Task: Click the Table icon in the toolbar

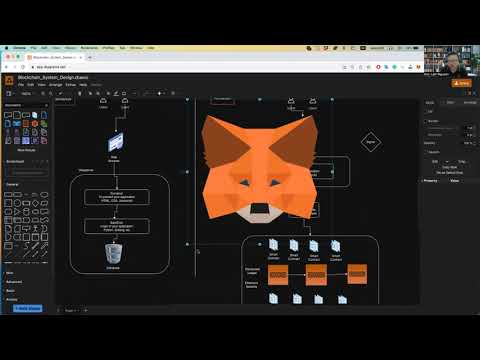Action: tap(173, 93)
